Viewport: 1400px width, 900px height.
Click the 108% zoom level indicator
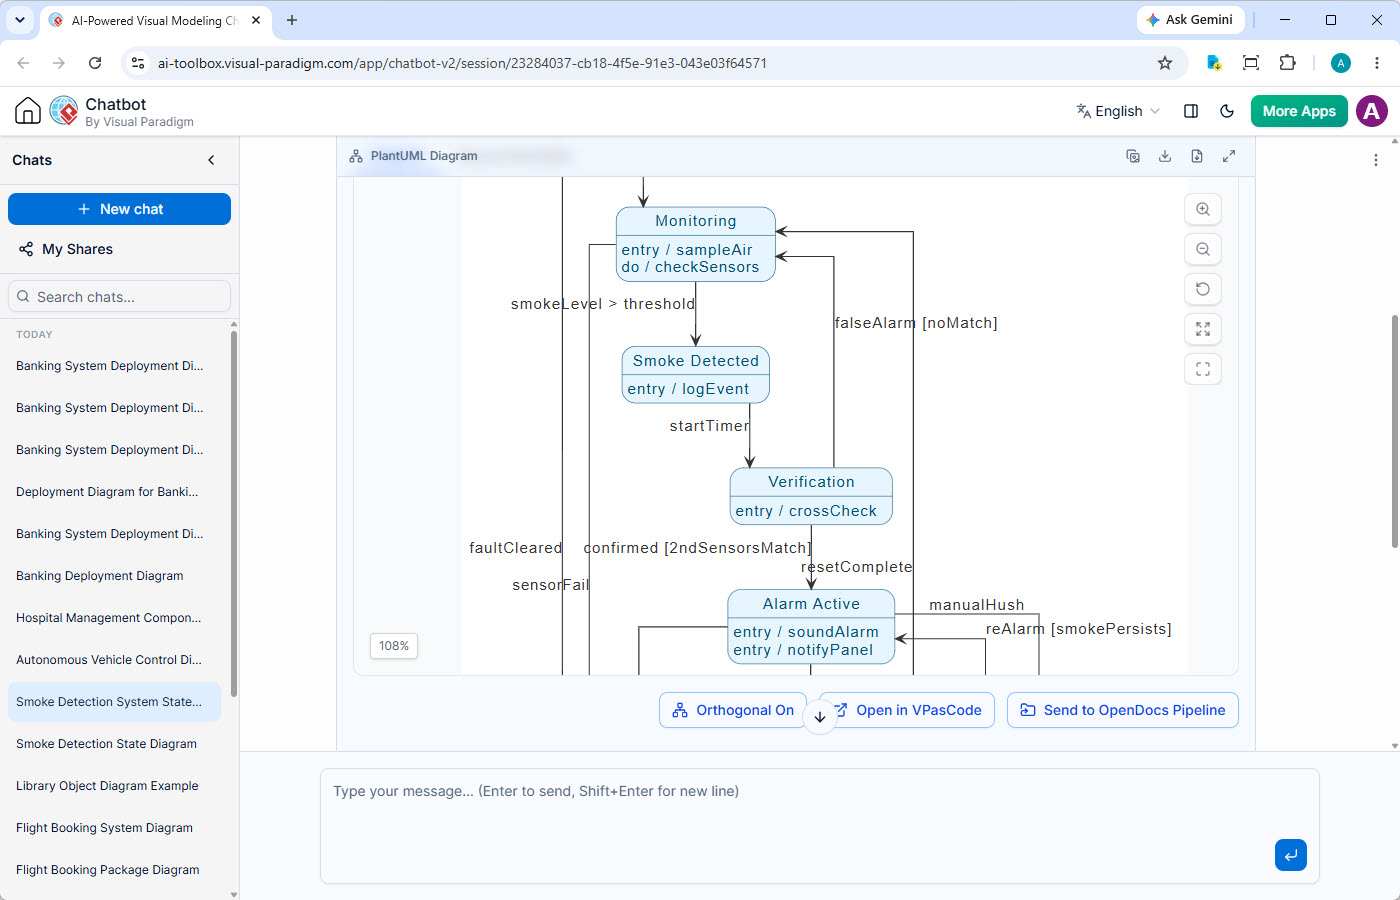(x=394, y=646)
